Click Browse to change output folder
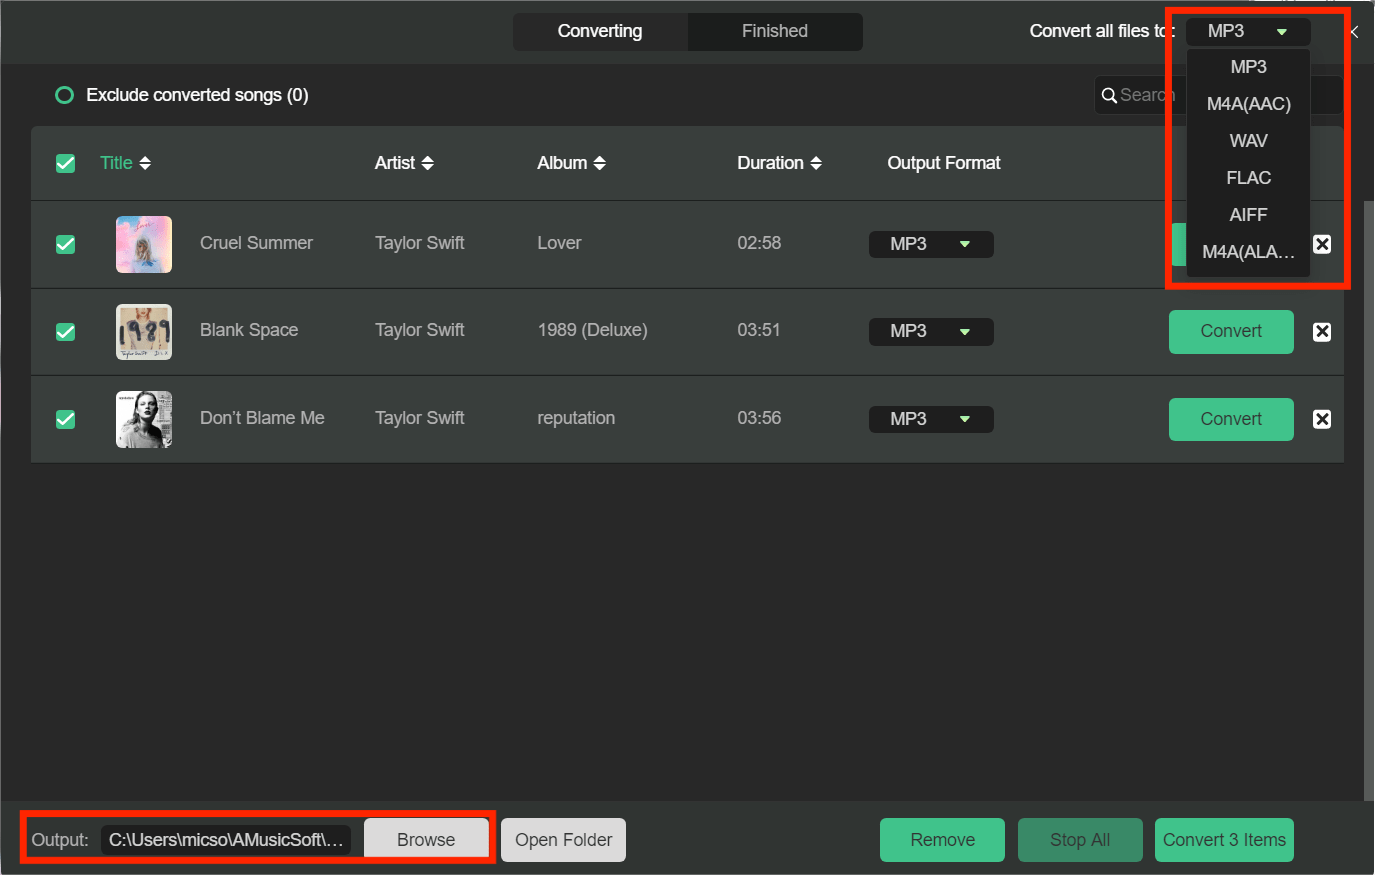 tap(426, 840)
